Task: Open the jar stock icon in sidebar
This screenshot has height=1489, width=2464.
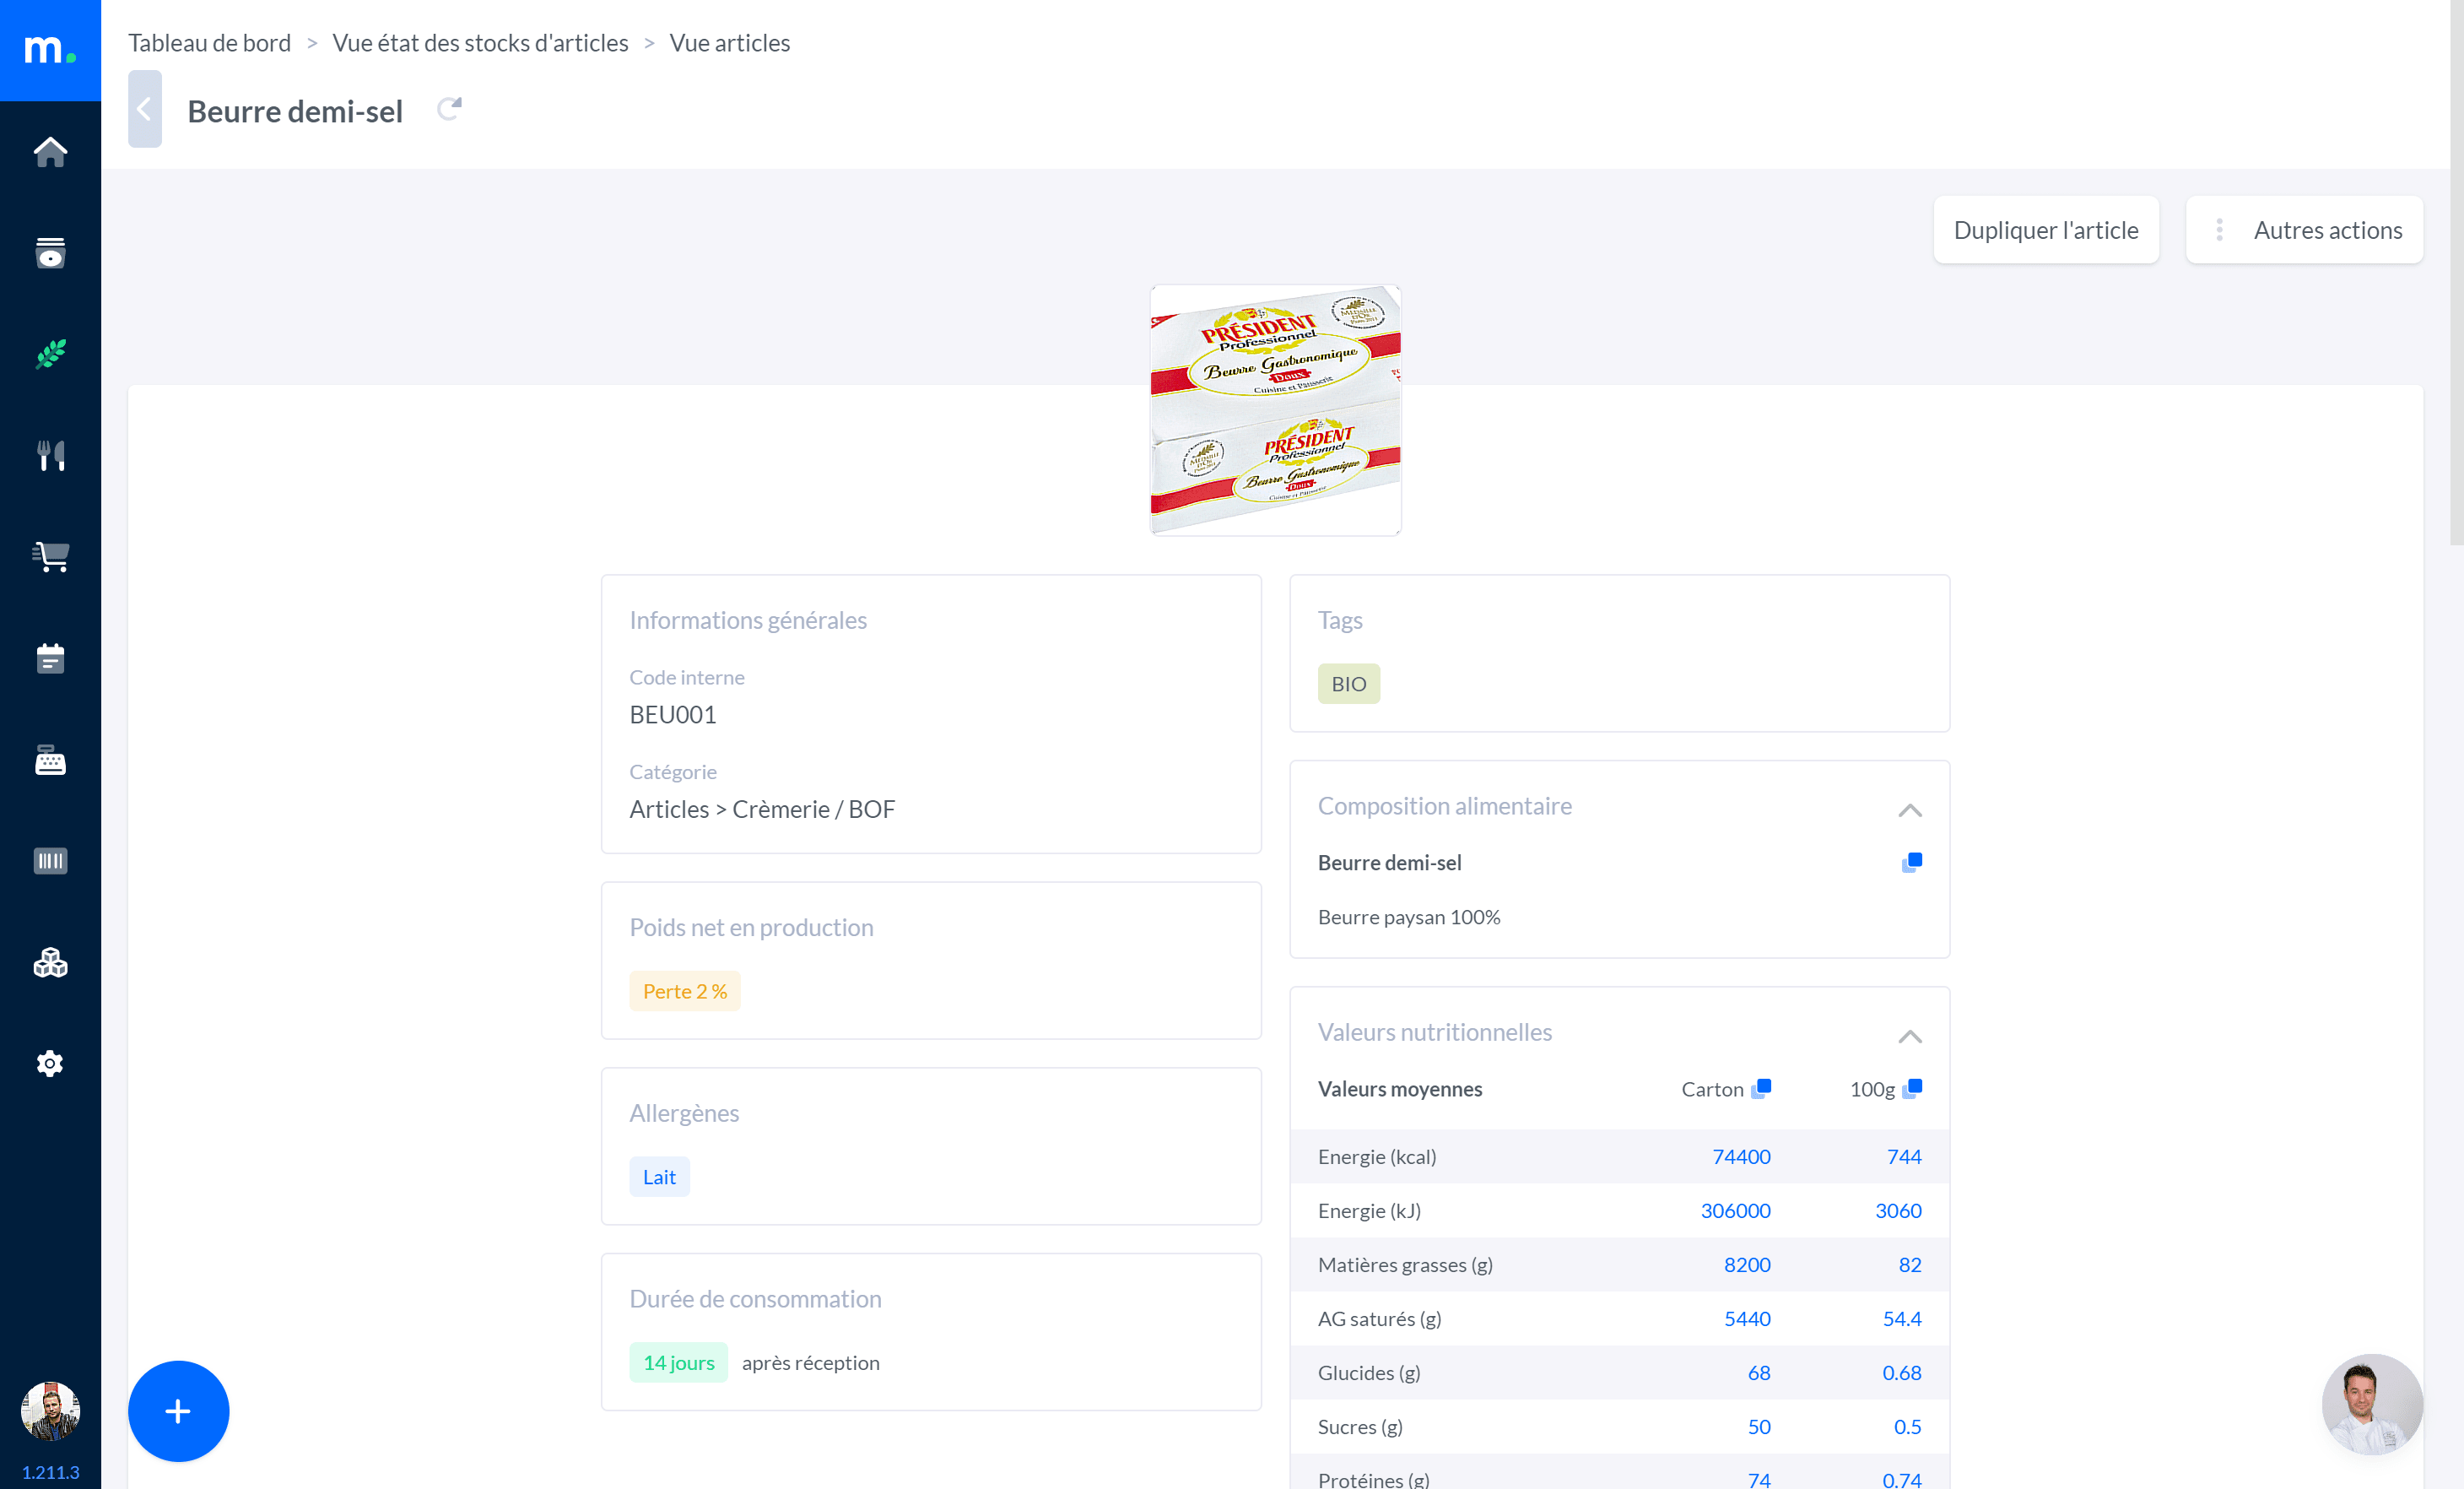Action: coord(50,253)
